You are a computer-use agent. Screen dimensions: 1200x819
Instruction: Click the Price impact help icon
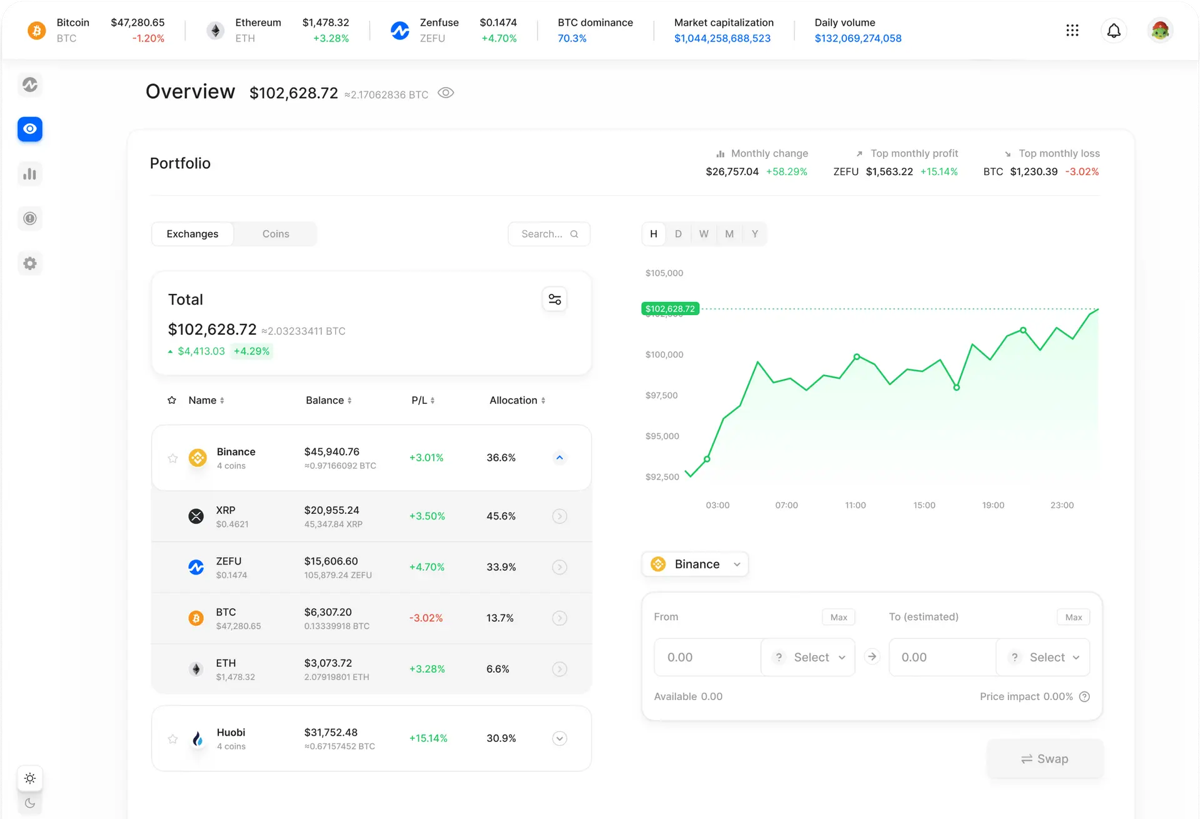click(1084, 697)
